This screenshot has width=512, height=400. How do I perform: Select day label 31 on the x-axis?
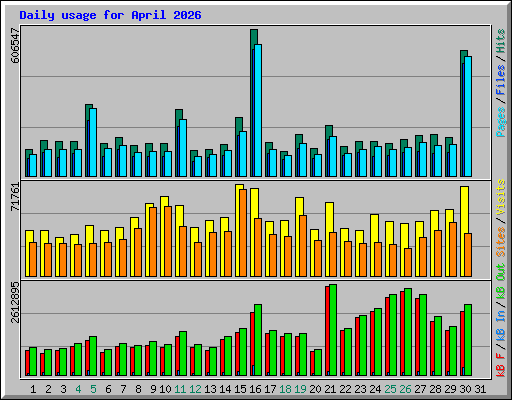(480, 389)
